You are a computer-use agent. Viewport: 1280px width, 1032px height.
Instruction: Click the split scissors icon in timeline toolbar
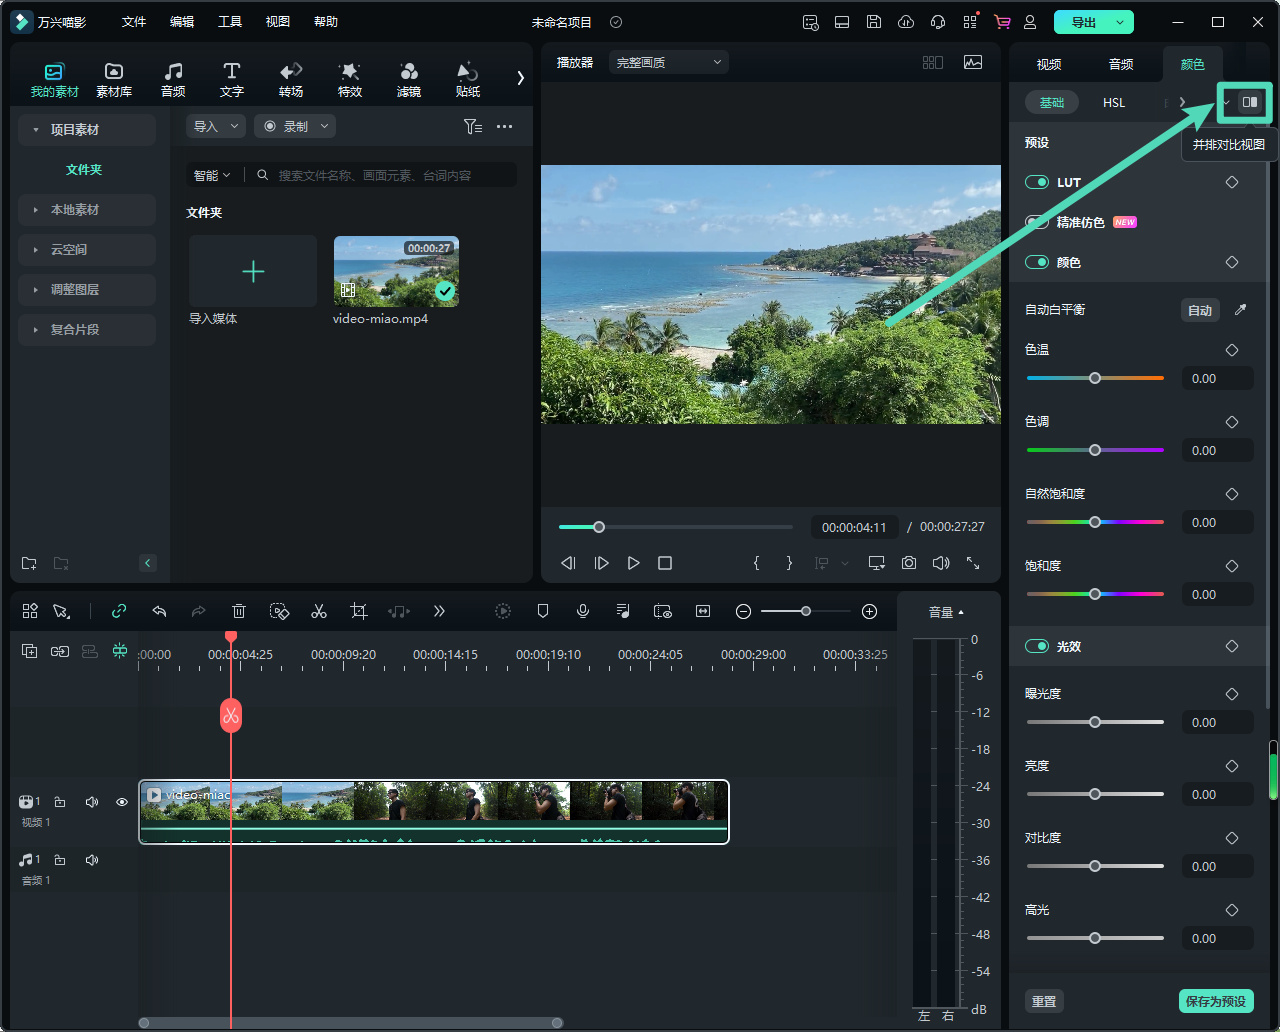[x=319, y=611]
